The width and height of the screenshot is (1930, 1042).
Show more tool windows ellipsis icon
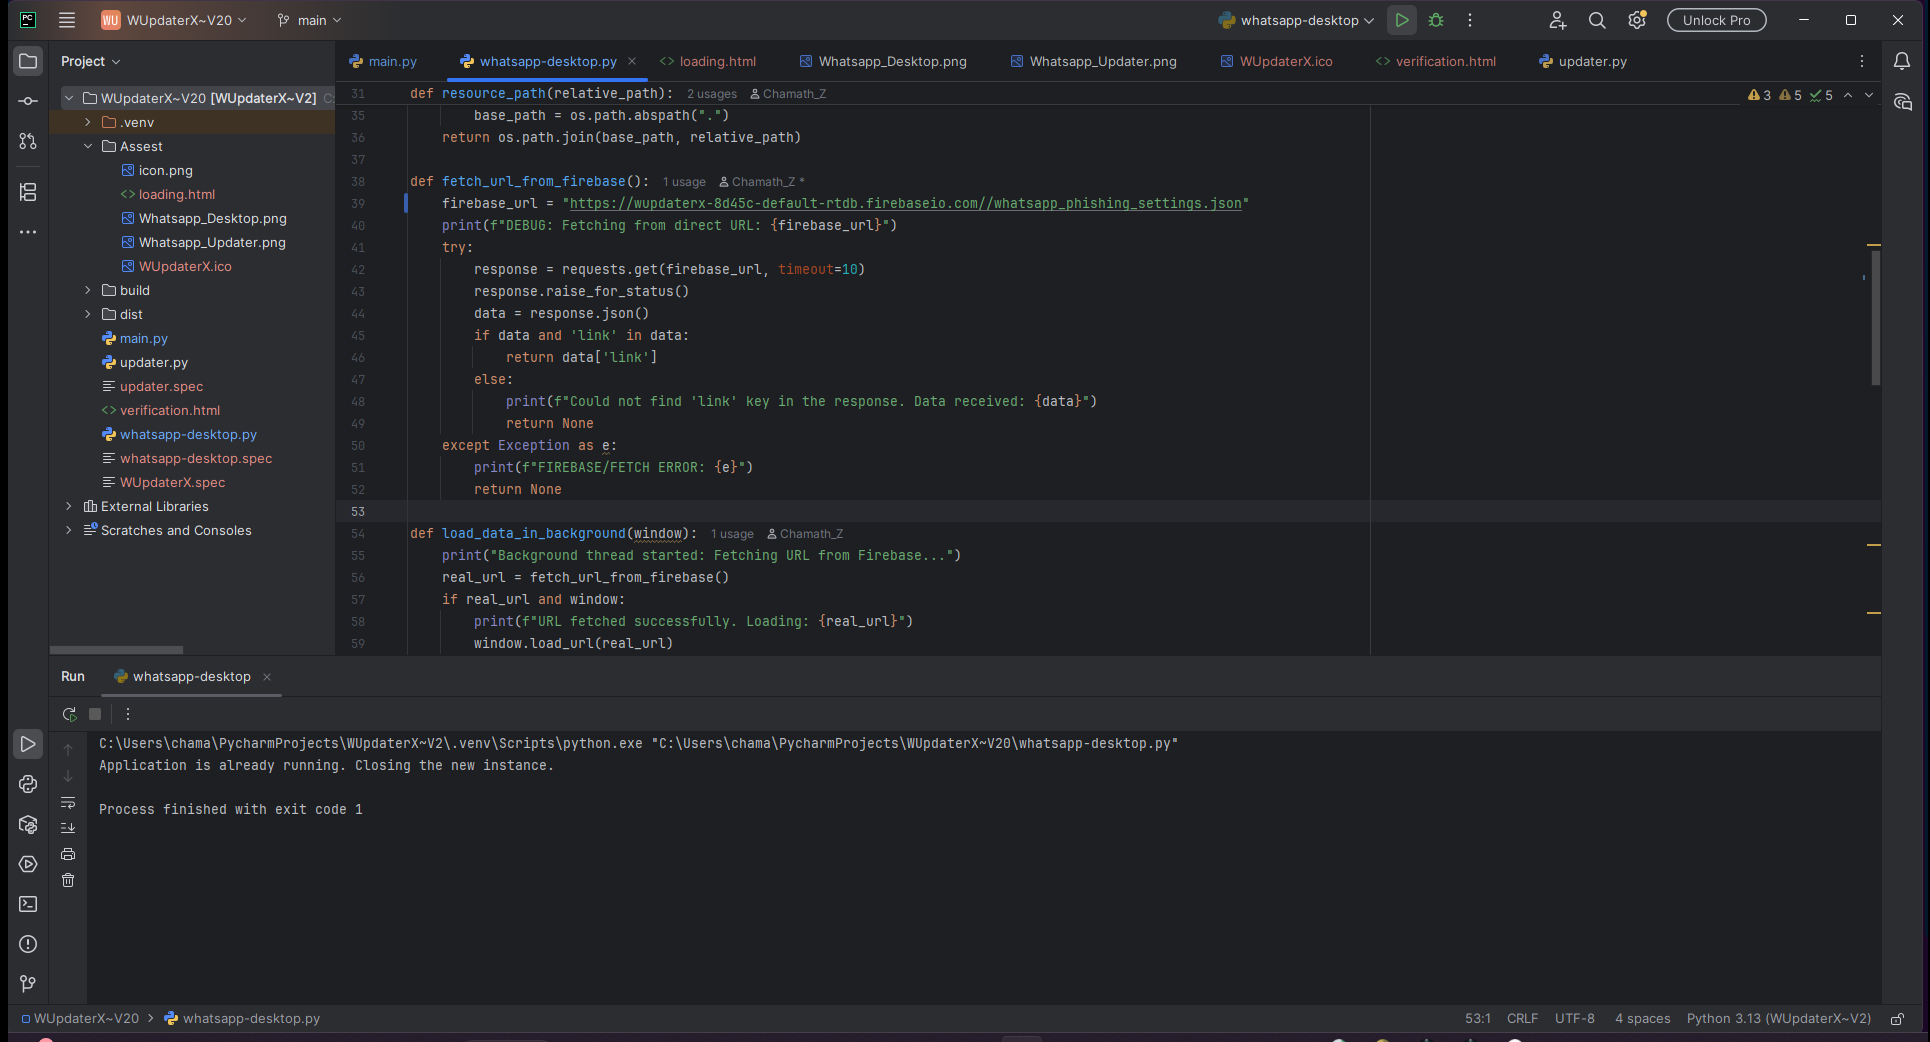click(x=28, y=232)
